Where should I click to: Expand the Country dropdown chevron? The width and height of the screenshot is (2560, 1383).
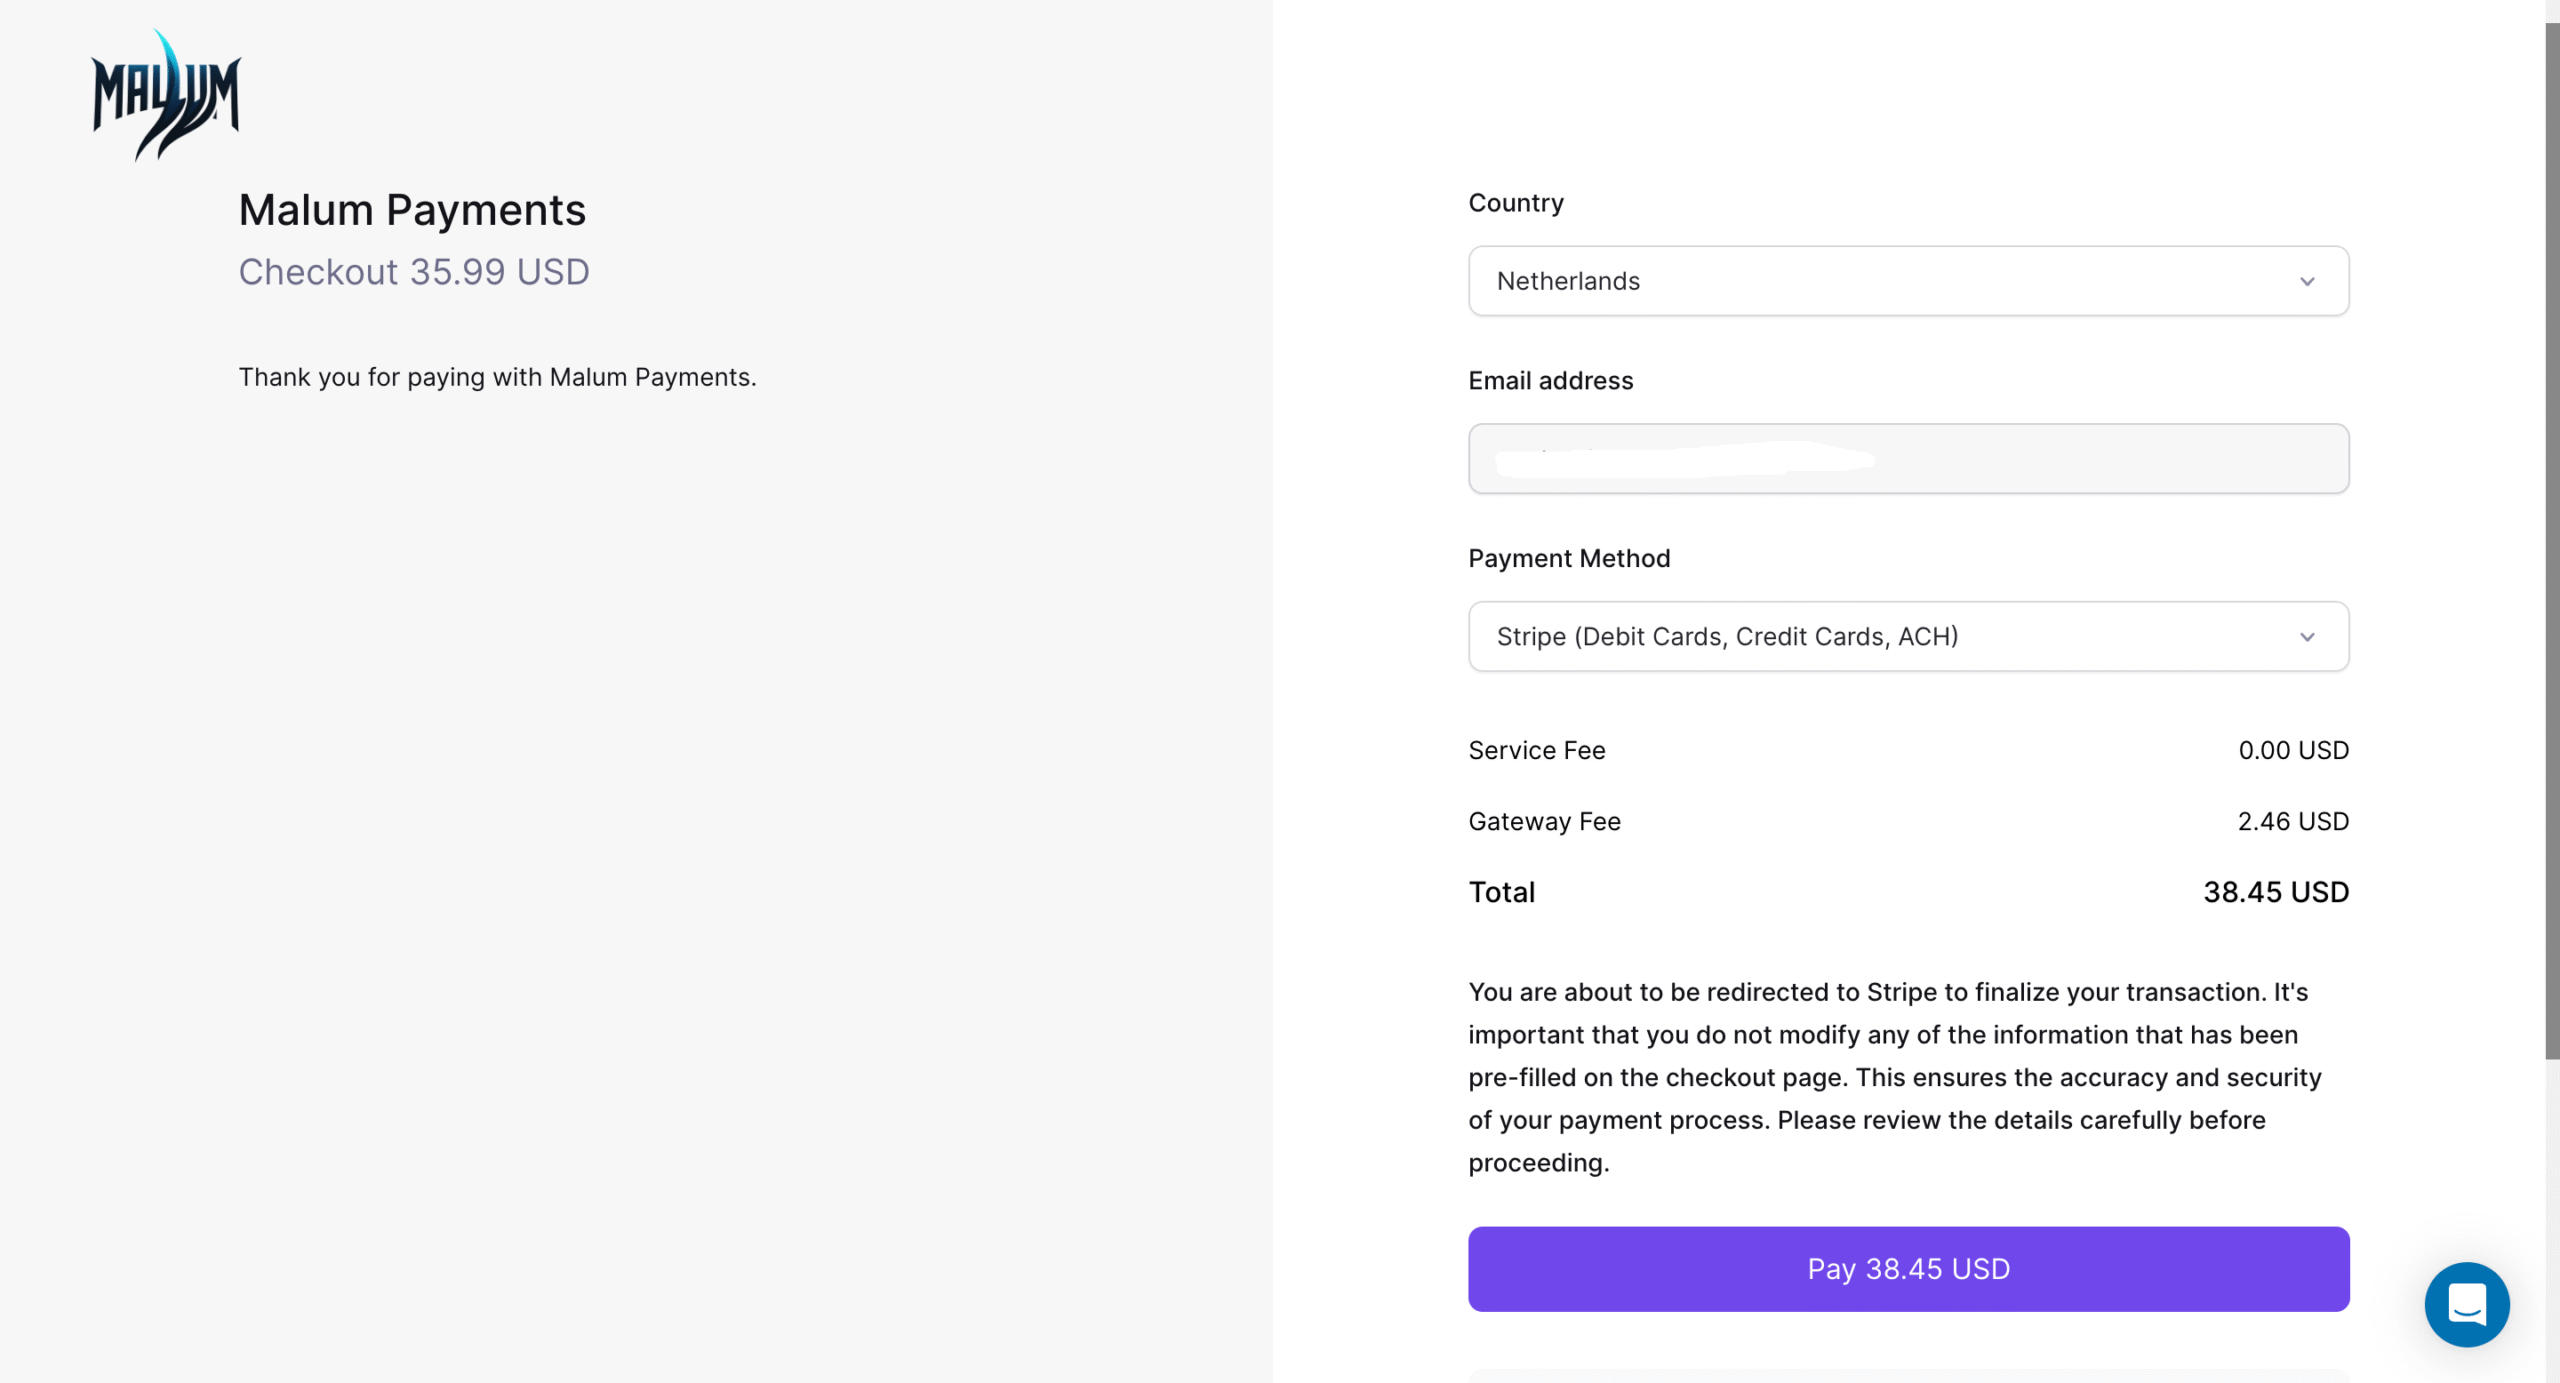(2307, 282)
